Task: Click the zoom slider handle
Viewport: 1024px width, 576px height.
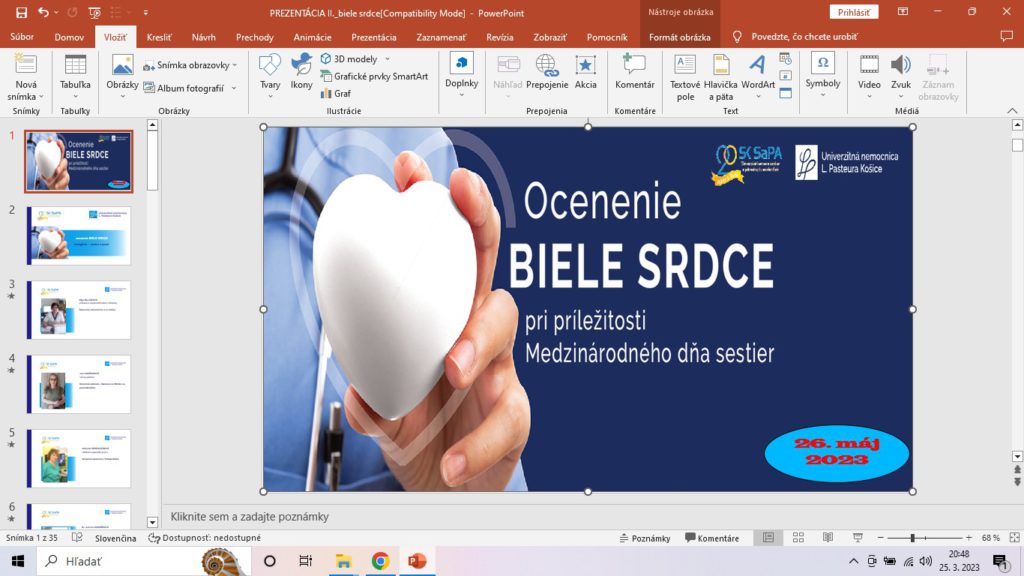Action: 912,538
